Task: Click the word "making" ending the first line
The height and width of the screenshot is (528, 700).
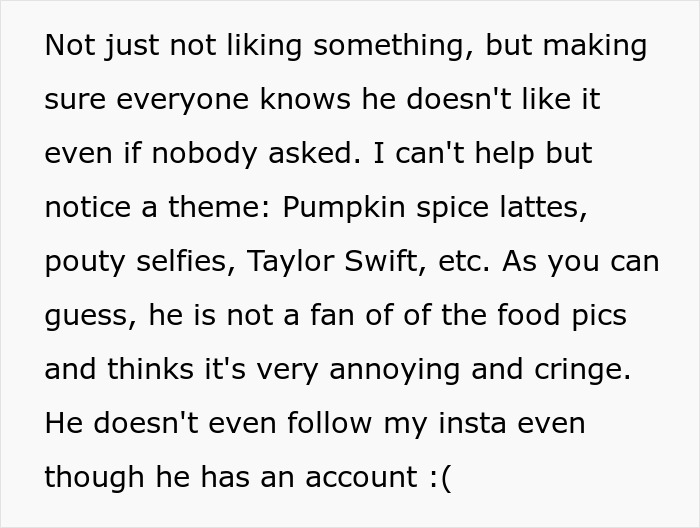Action: [595, 46]
